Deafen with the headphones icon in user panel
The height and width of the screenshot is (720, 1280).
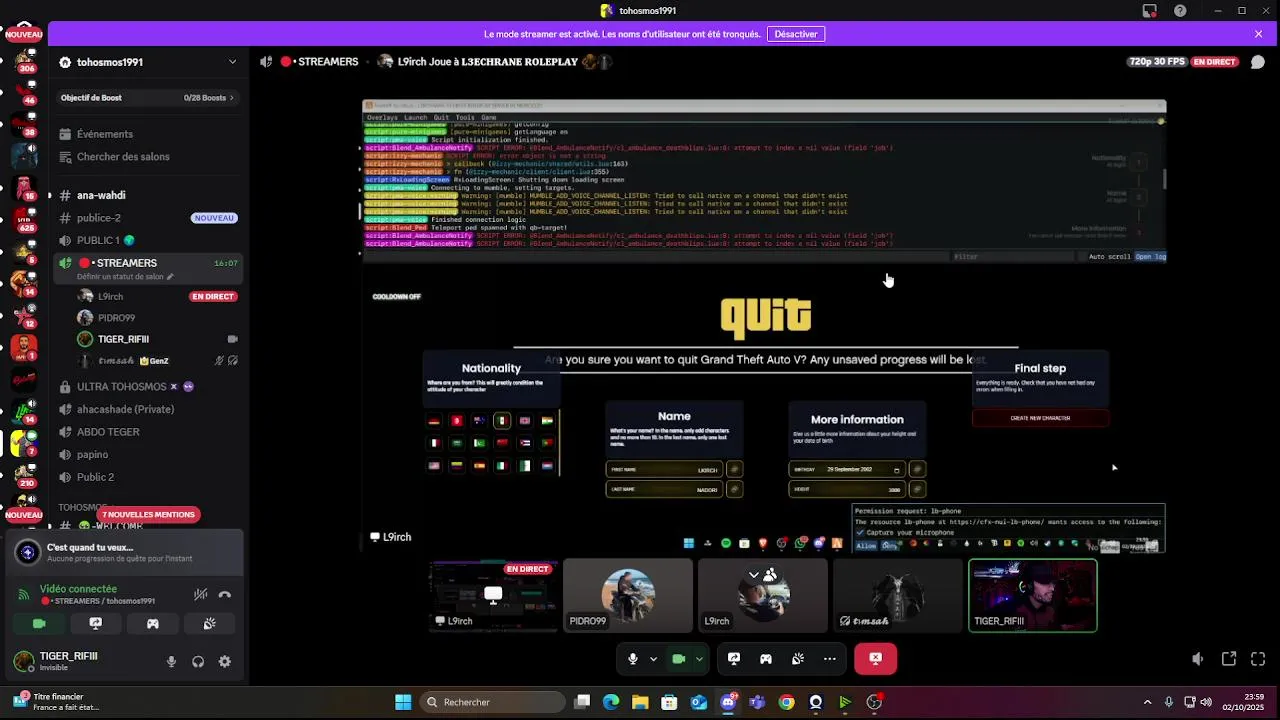pos(198,661)
